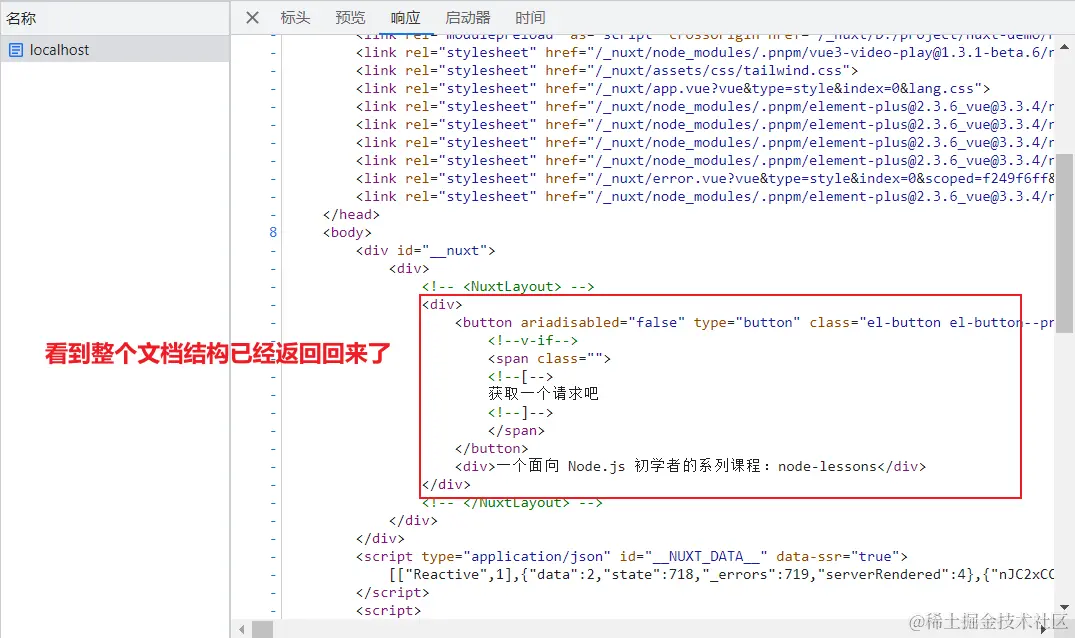Viewport: 1075px width, 638px height.
Task: Click the opening <!-- <NuxtLayout> --> comment
Action: coord(508,286)
